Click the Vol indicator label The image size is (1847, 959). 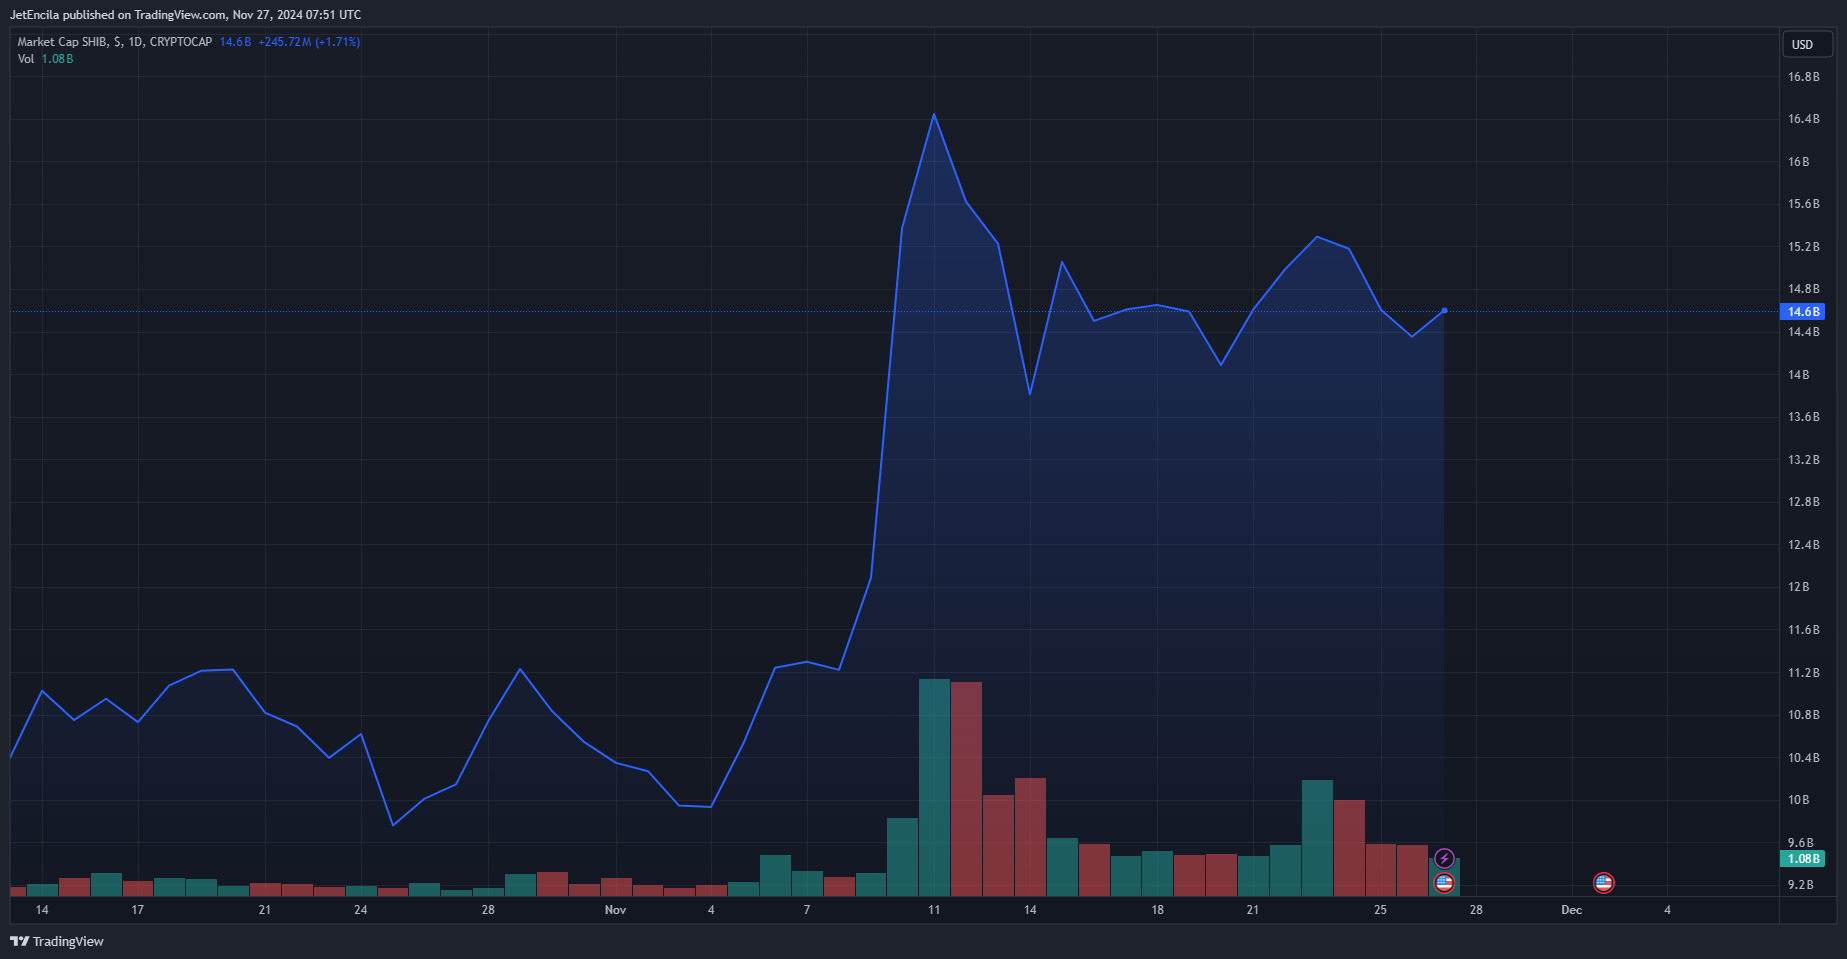(x=26, y=59)
